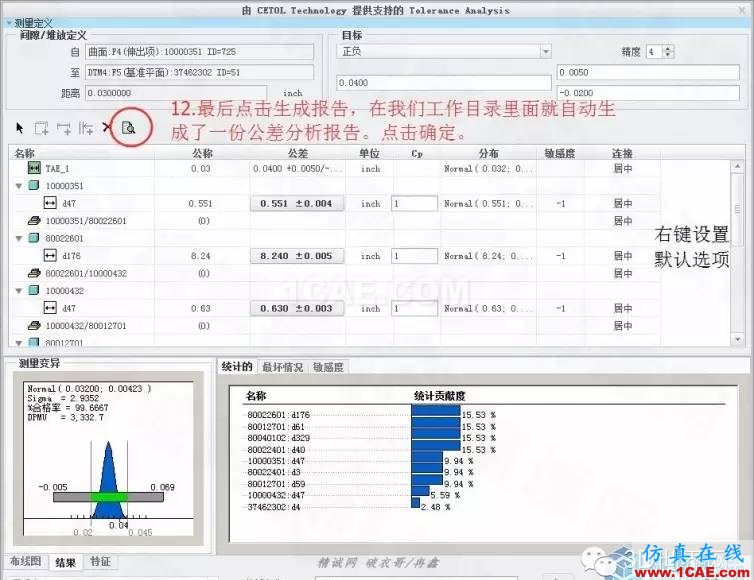
Task: Click the part icon beside 10000351
Action: (34, 185)
